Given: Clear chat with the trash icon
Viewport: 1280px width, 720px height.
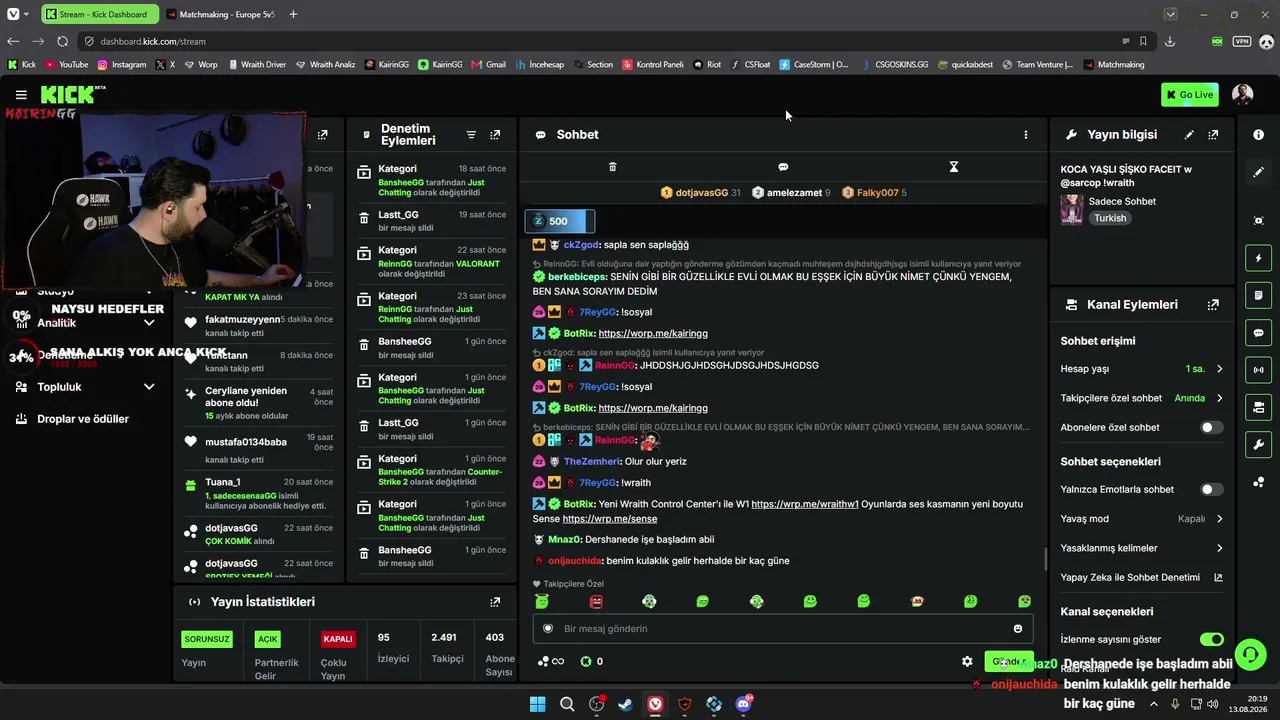Looking at the screenshot, I should (x=613, y=167).
